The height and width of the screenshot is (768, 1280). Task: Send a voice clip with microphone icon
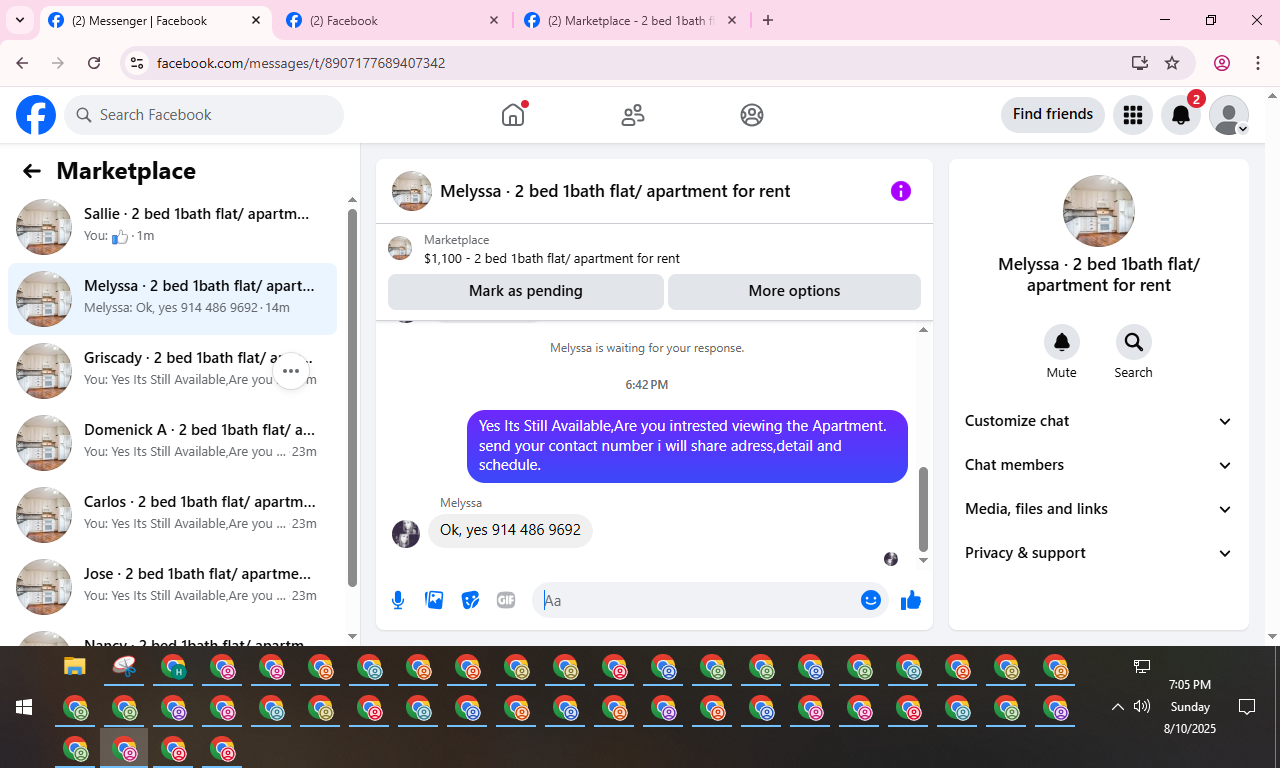point(398,600)
